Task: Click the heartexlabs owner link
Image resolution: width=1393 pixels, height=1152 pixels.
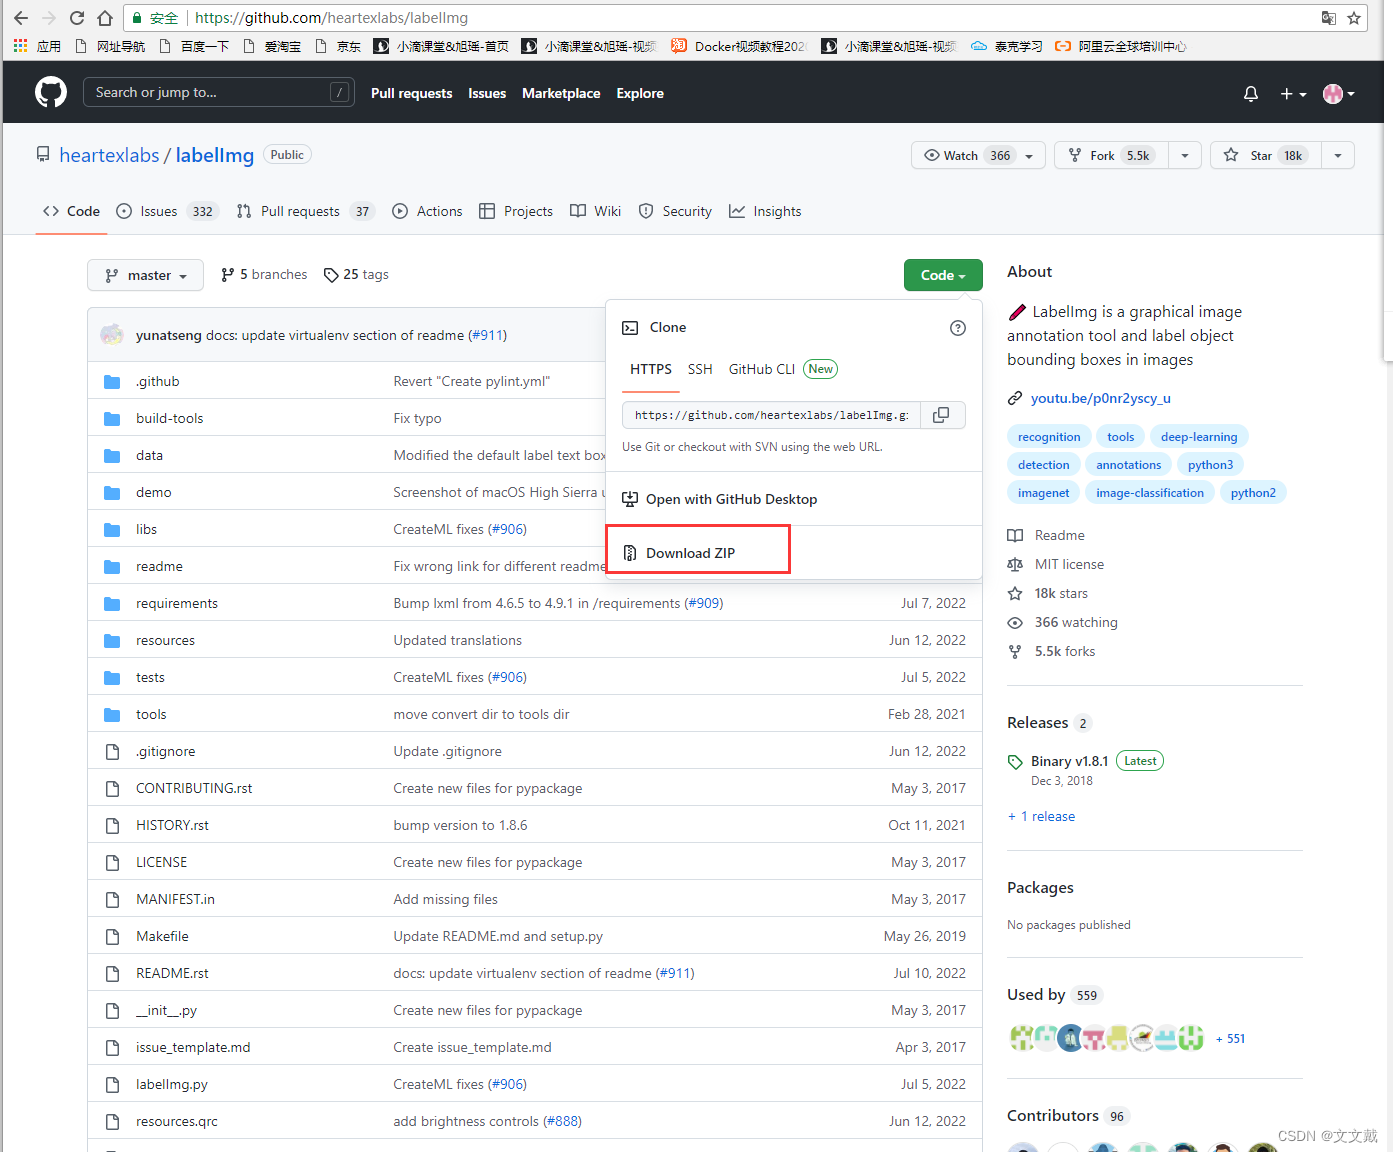Action: coord(109,155)
